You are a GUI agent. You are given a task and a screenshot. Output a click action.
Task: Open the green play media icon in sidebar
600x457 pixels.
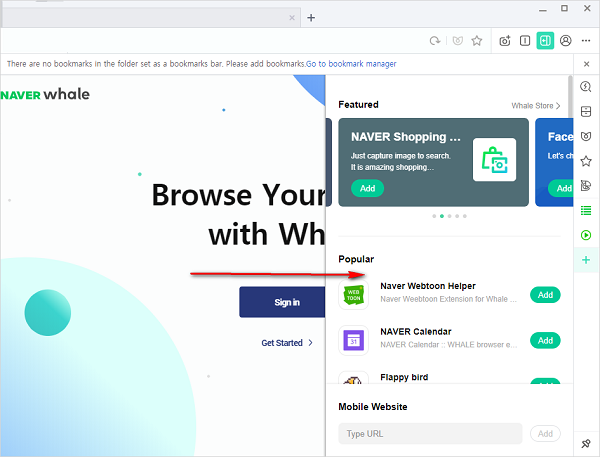[x=586, y=235]
